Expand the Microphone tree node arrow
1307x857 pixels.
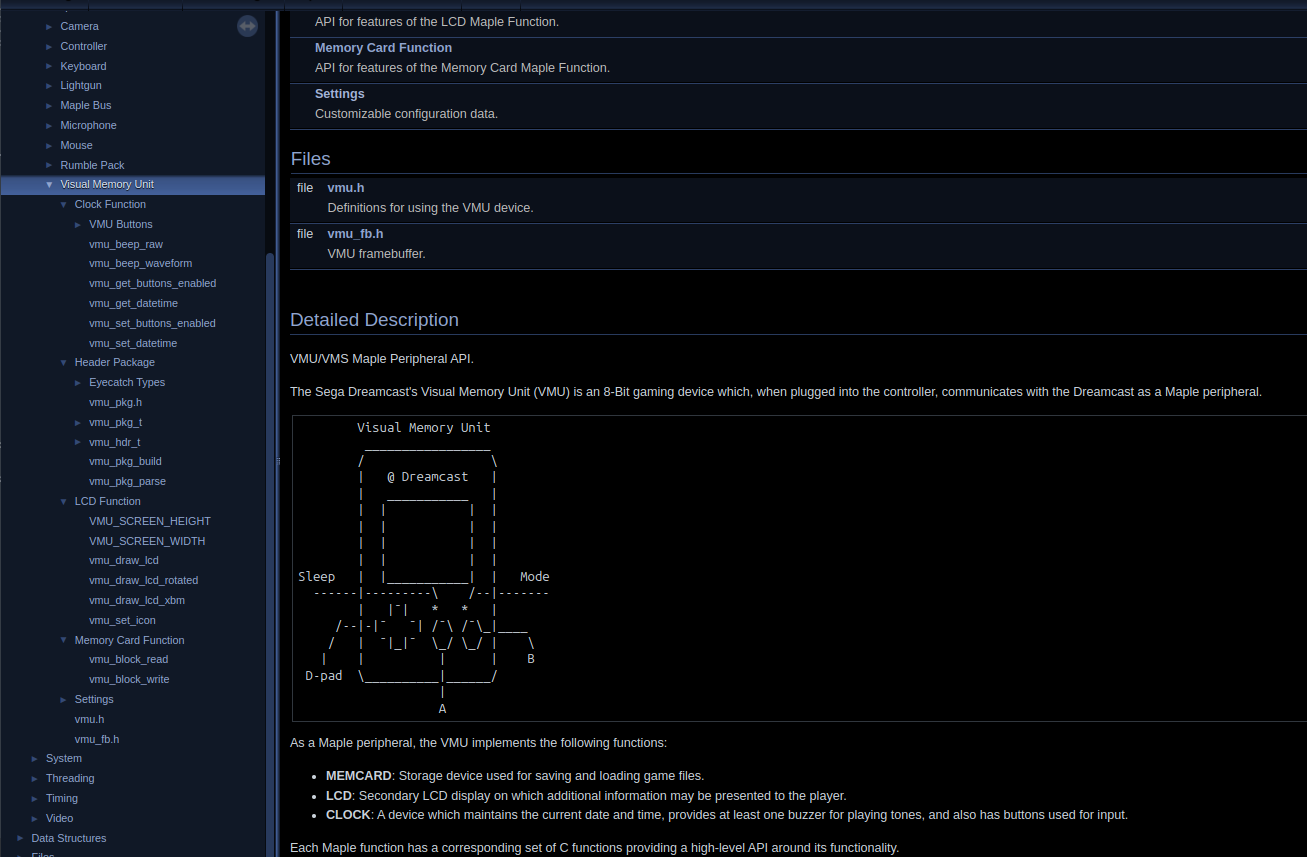coord(49,125)
